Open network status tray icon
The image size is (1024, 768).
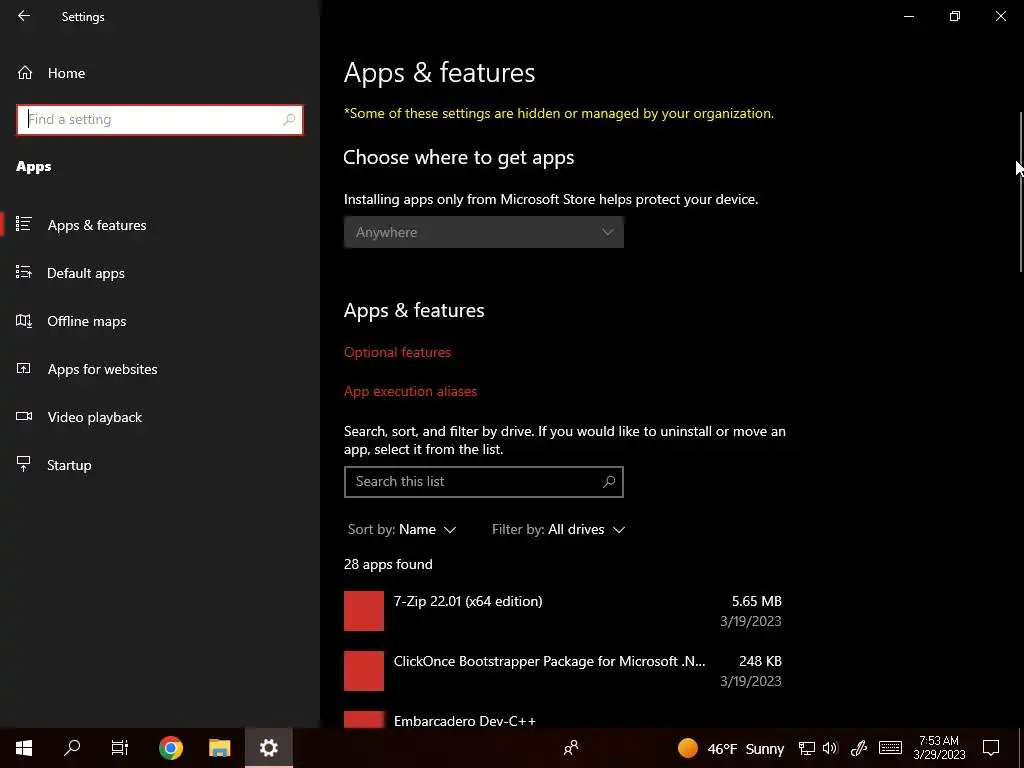pyautogui.click(x=807, y=748)
